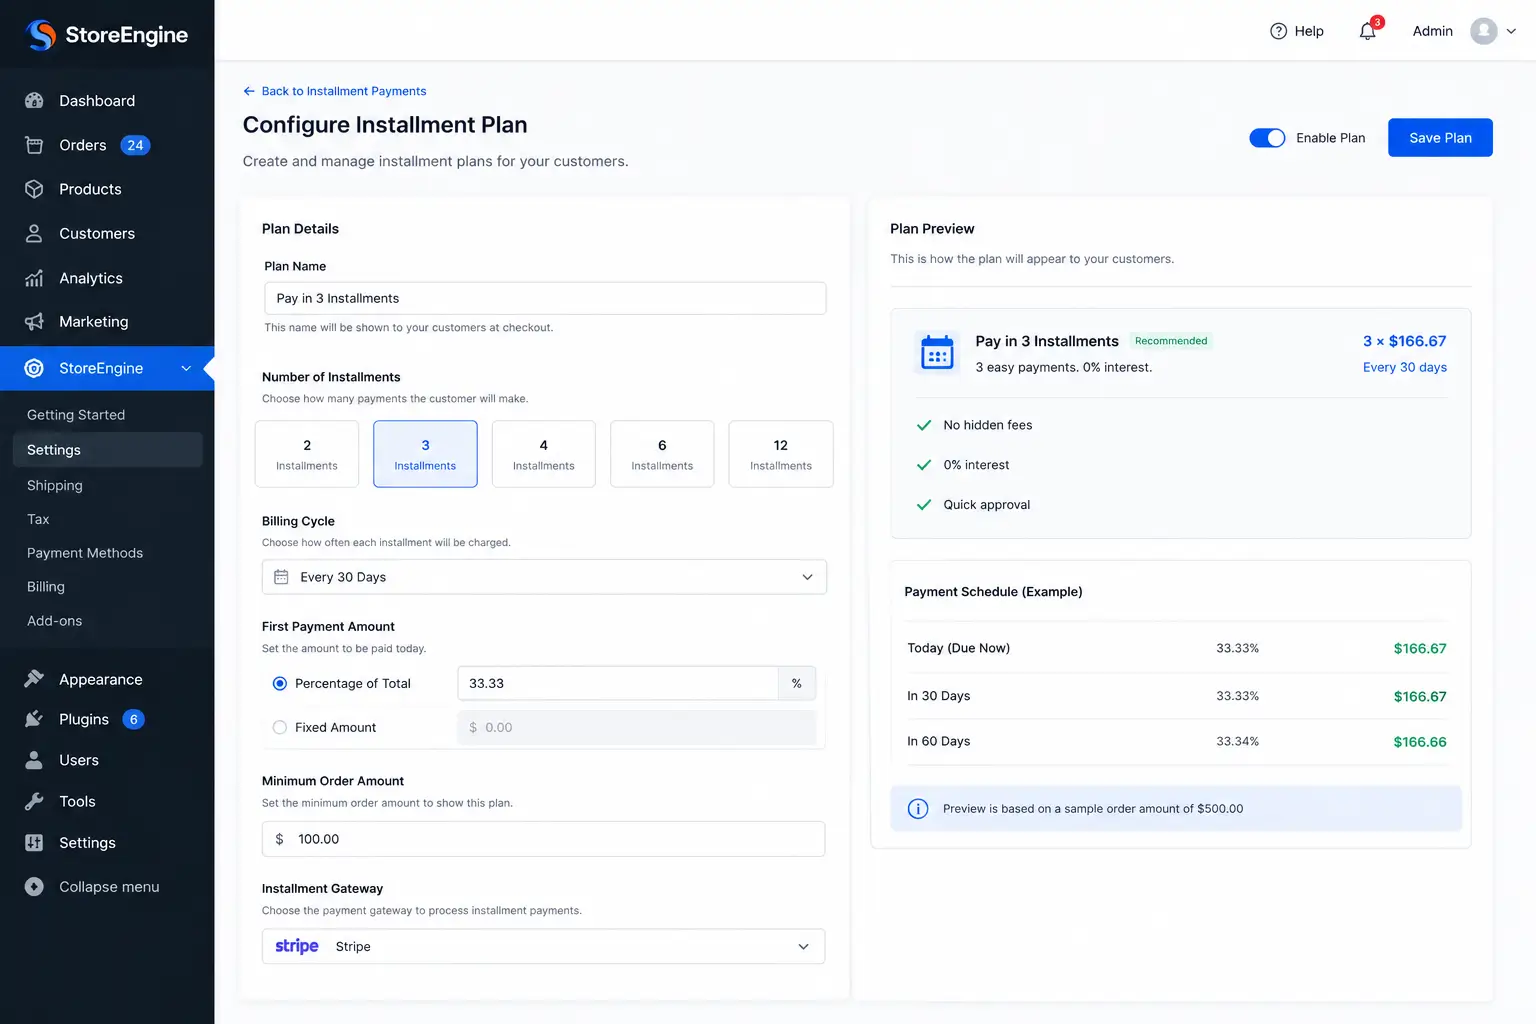The height and width of the screenshot is (1024, 1536).
Task: Open Tax submenu item
Action: 38,519
